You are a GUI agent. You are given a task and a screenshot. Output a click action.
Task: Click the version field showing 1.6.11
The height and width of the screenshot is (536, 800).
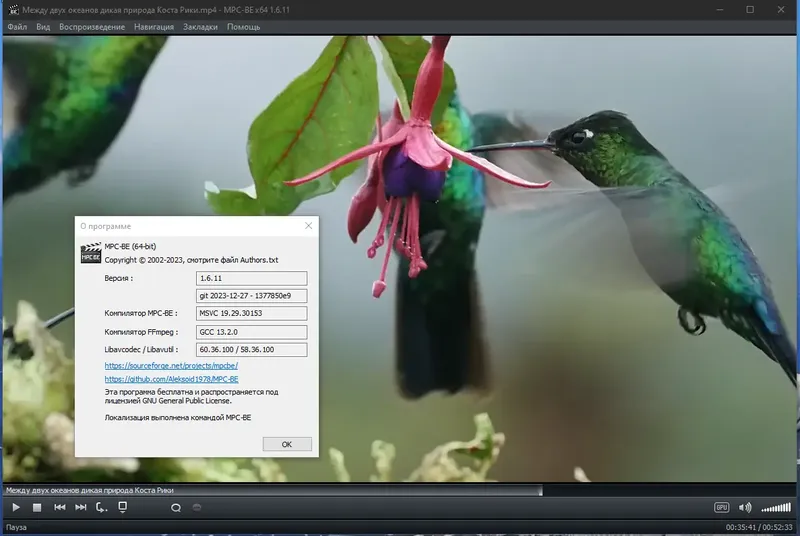(x=251, y=278)
